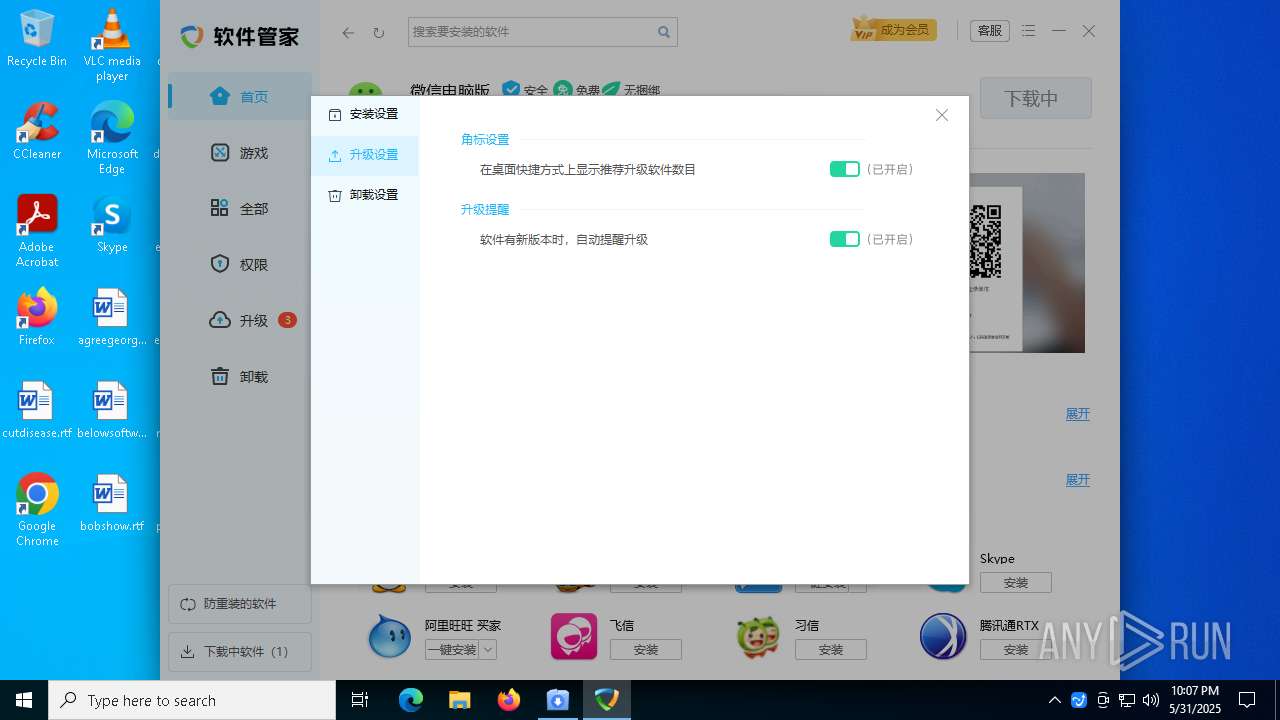This screenshot has width=1280, height=720.
Task: Open 游戏 section in sidebar
Action: [x=240, y=153]
